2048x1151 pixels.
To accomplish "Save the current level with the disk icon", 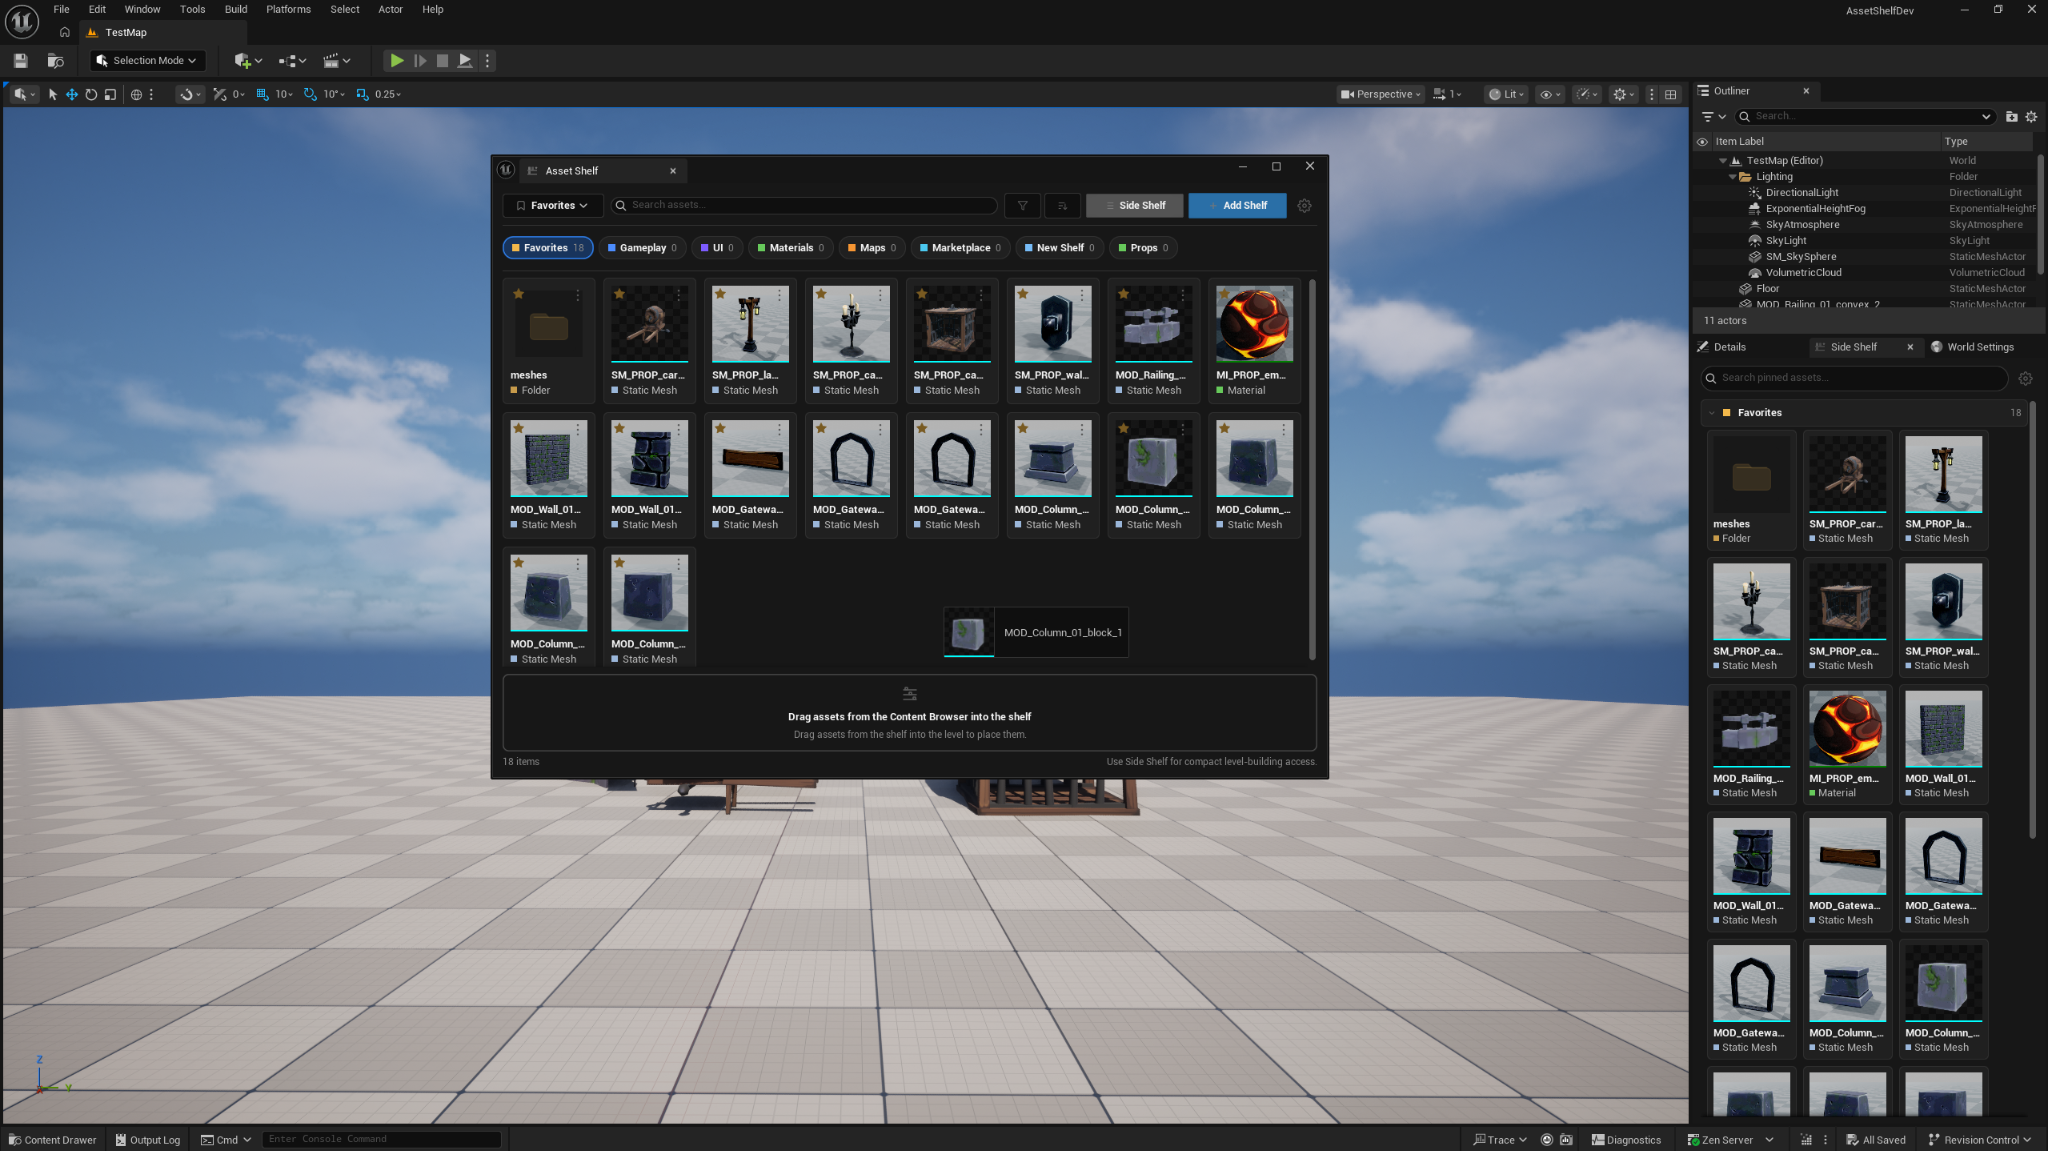I will tap(20, 61).
